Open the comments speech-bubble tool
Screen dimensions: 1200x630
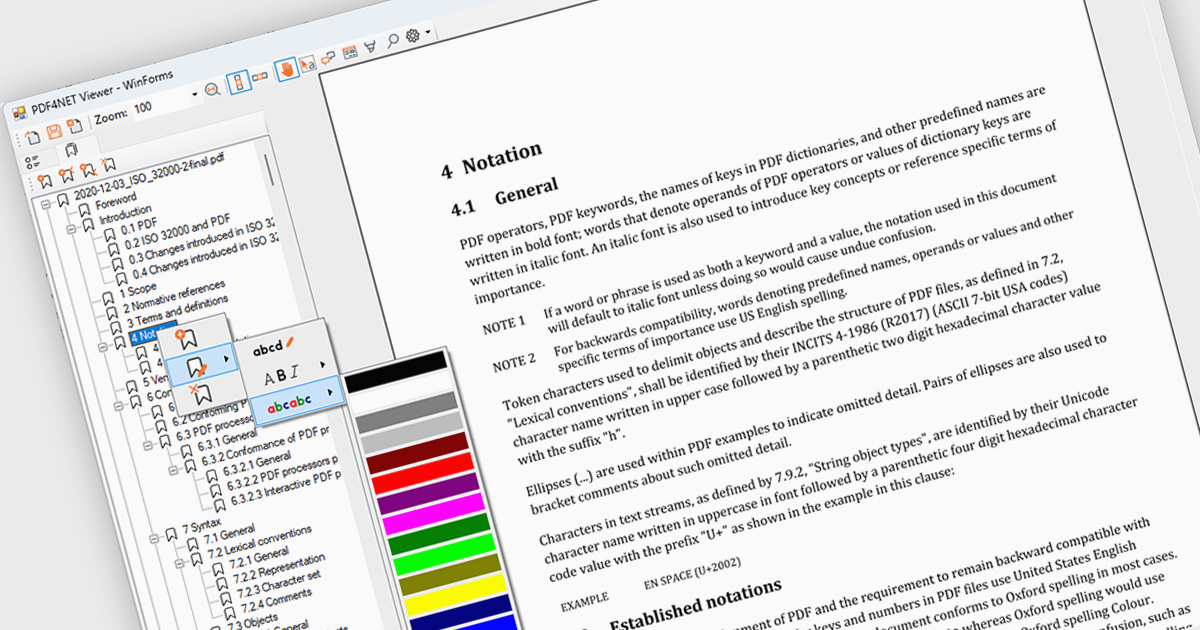(328, 57)
